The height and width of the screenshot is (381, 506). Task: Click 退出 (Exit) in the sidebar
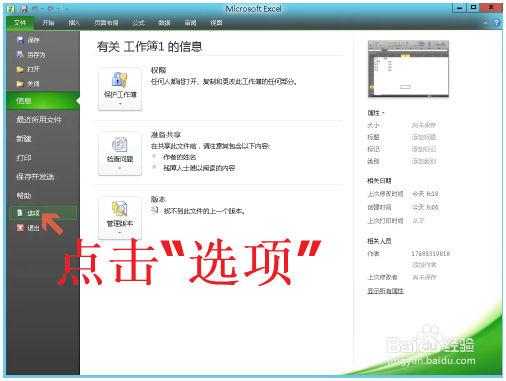pos(28,228)
